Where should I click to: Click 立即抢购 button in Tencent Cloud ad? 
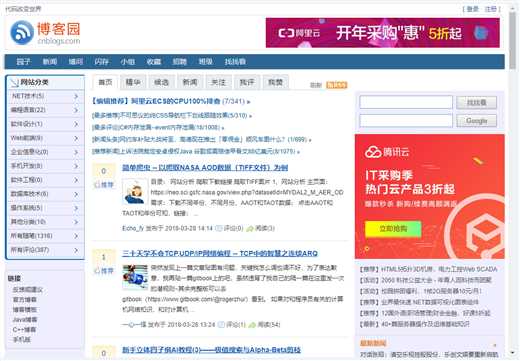(393, 229)
